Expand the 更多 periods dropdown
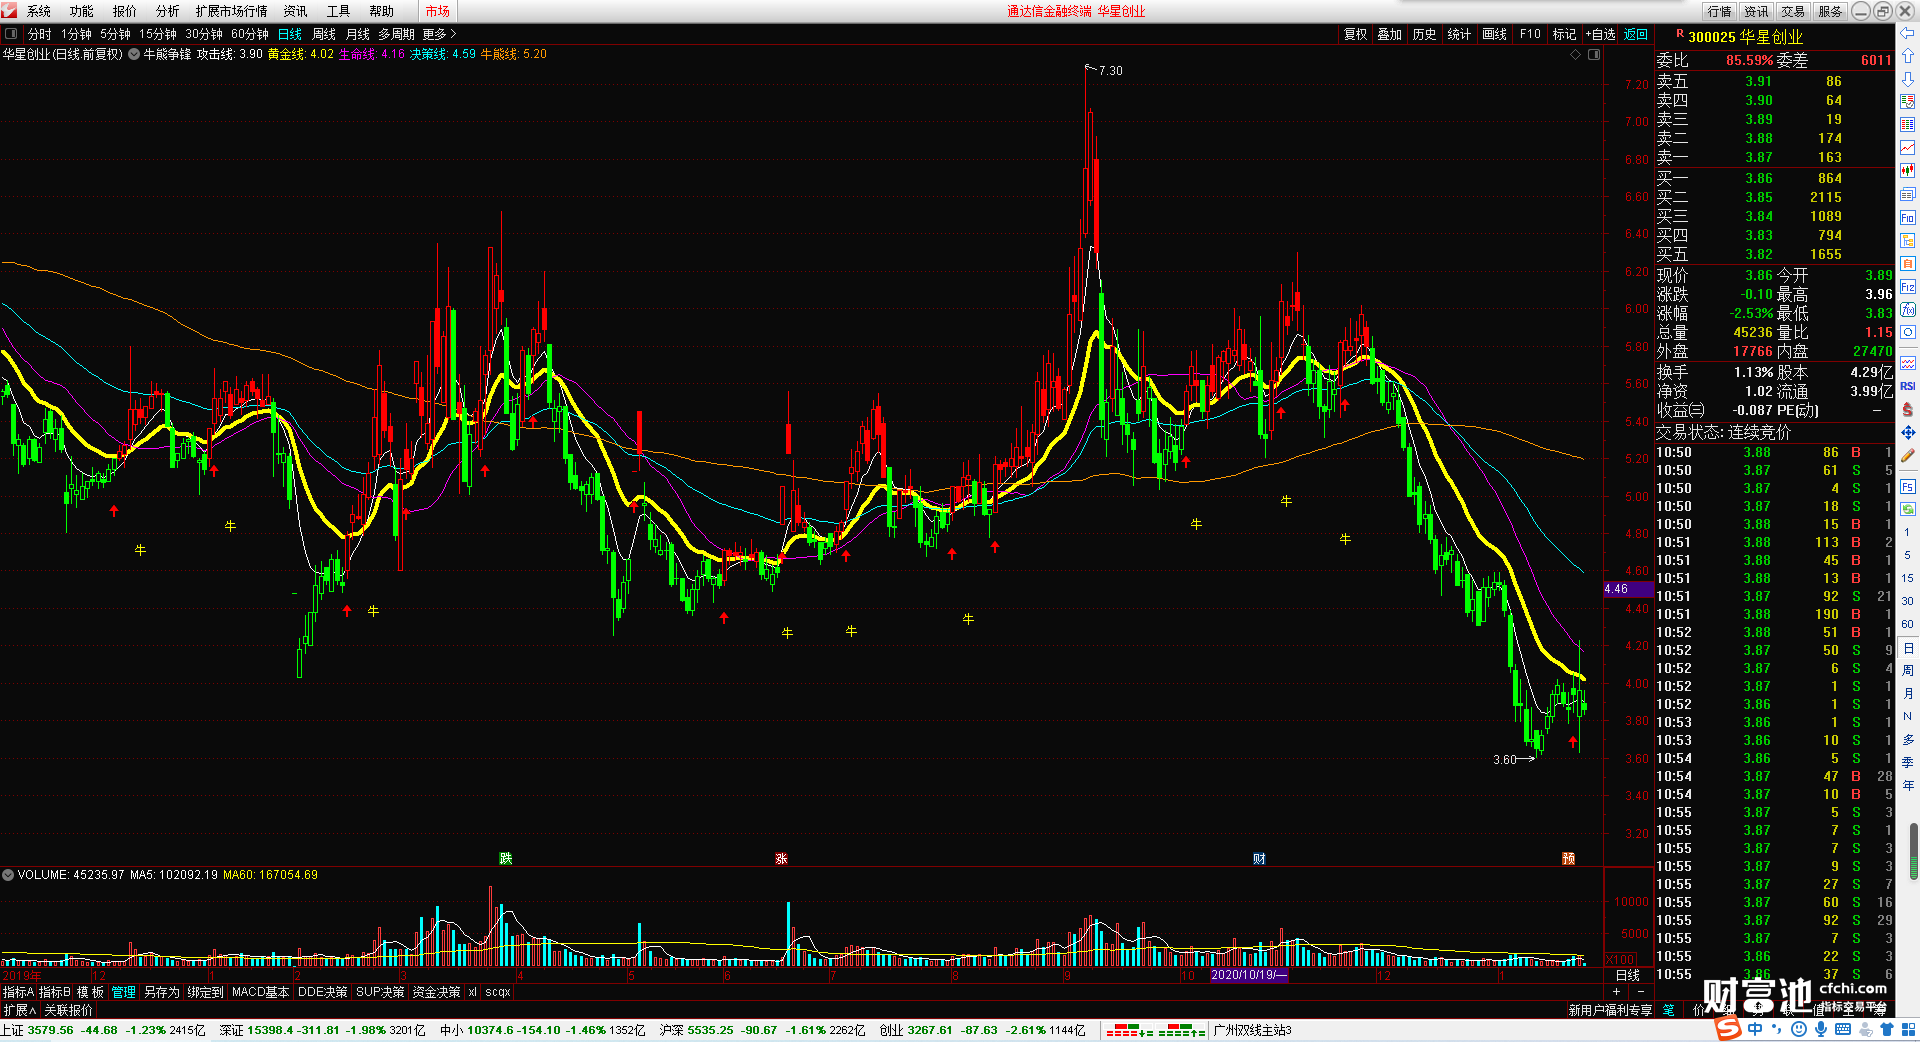 click(x=439, y=34)
